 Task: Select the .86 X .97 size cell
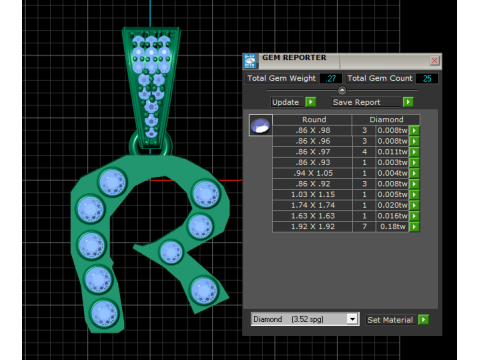point(312,152)
